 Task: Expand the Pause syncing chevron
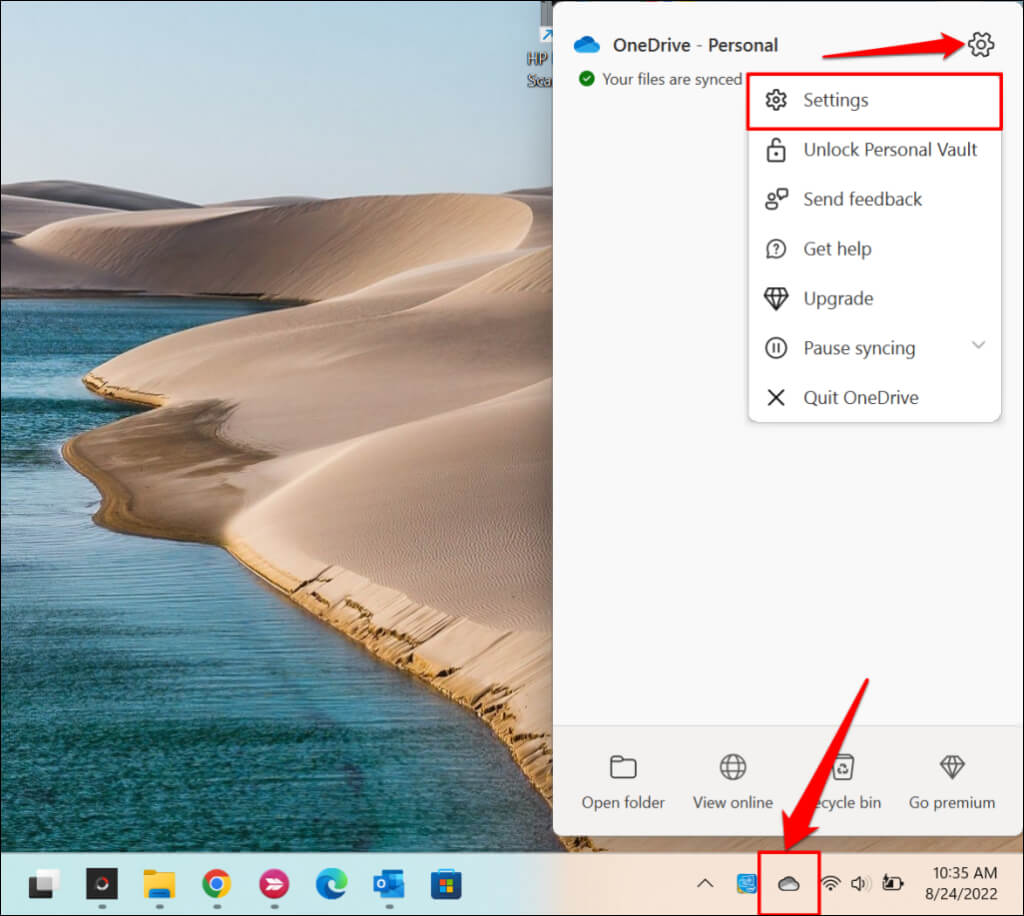(978, 345)
